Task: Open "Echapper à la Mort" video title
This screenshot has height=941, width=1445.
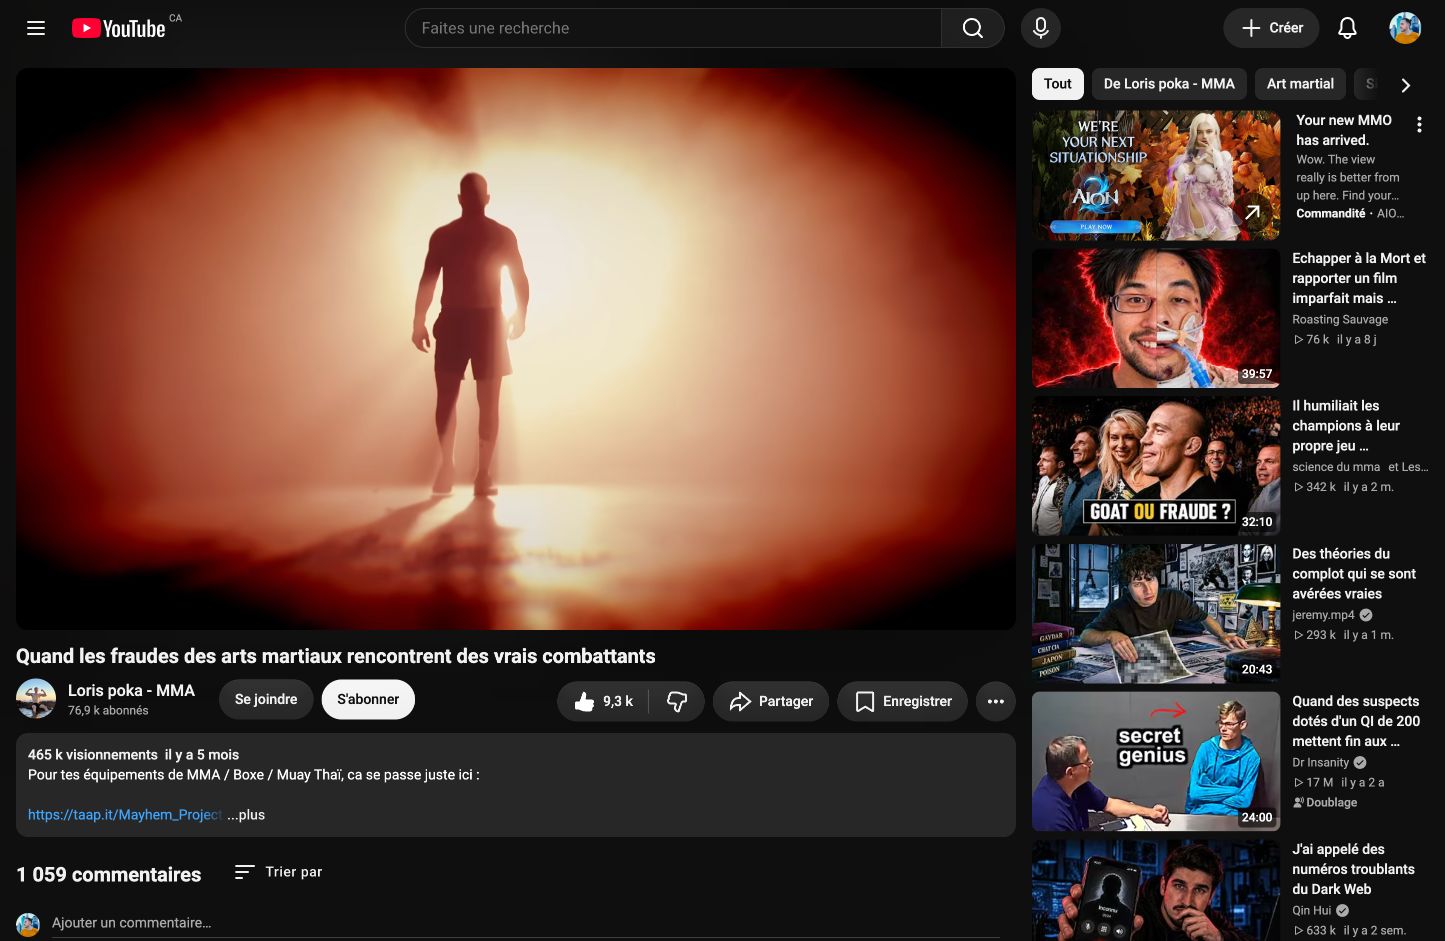Action: pos(1359,278)
